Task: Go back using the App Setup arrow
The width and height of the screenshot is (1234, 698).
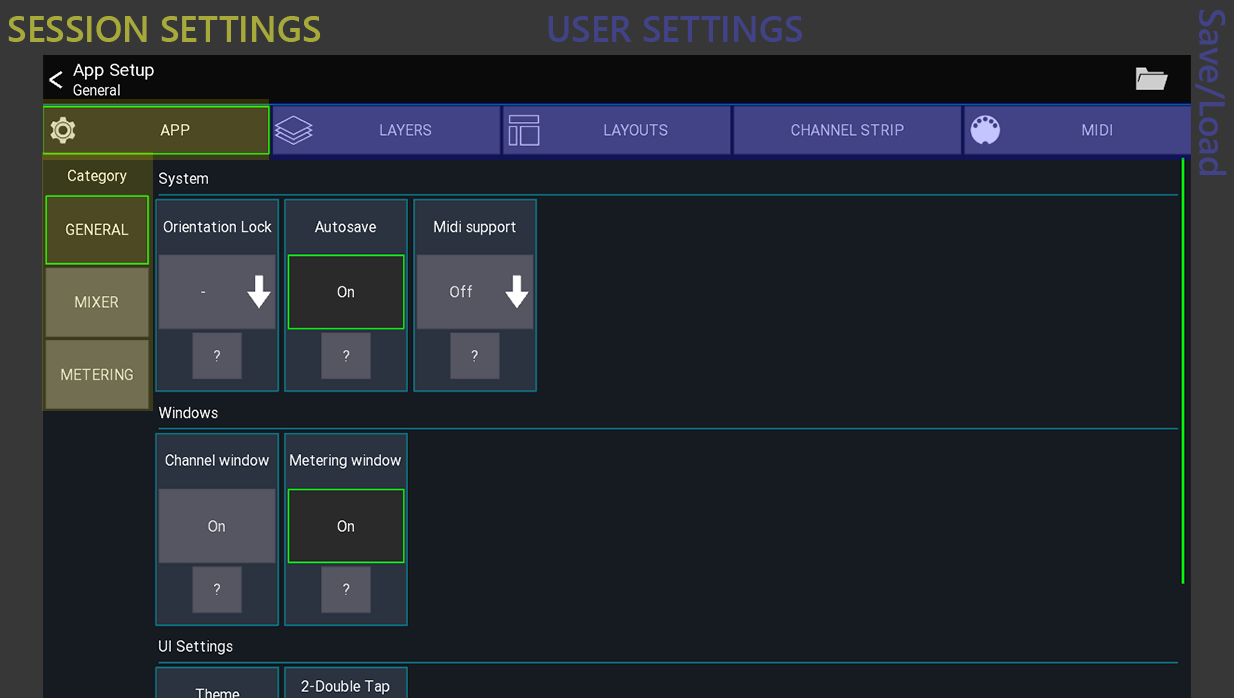Action: (x=56, y=79)
